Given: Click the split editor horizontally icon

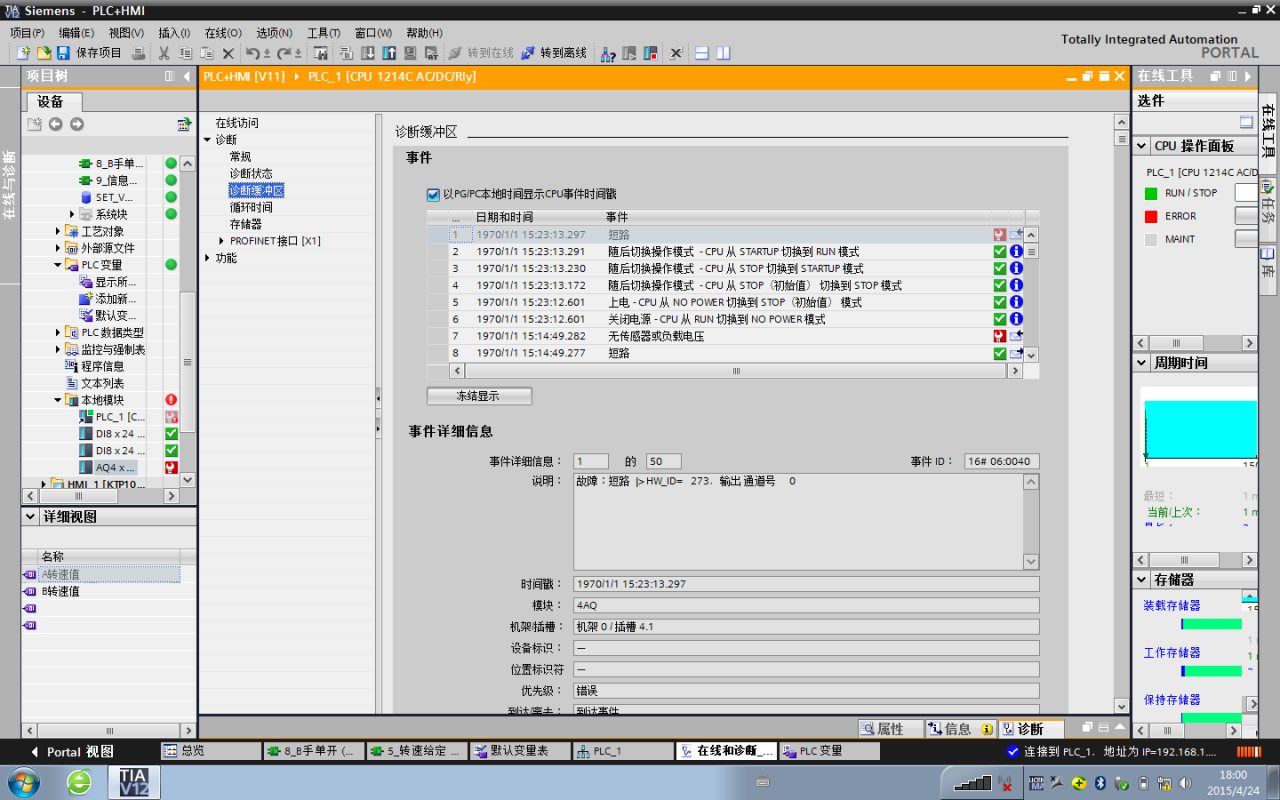Looking at the screenshot, I should [702, 53].
